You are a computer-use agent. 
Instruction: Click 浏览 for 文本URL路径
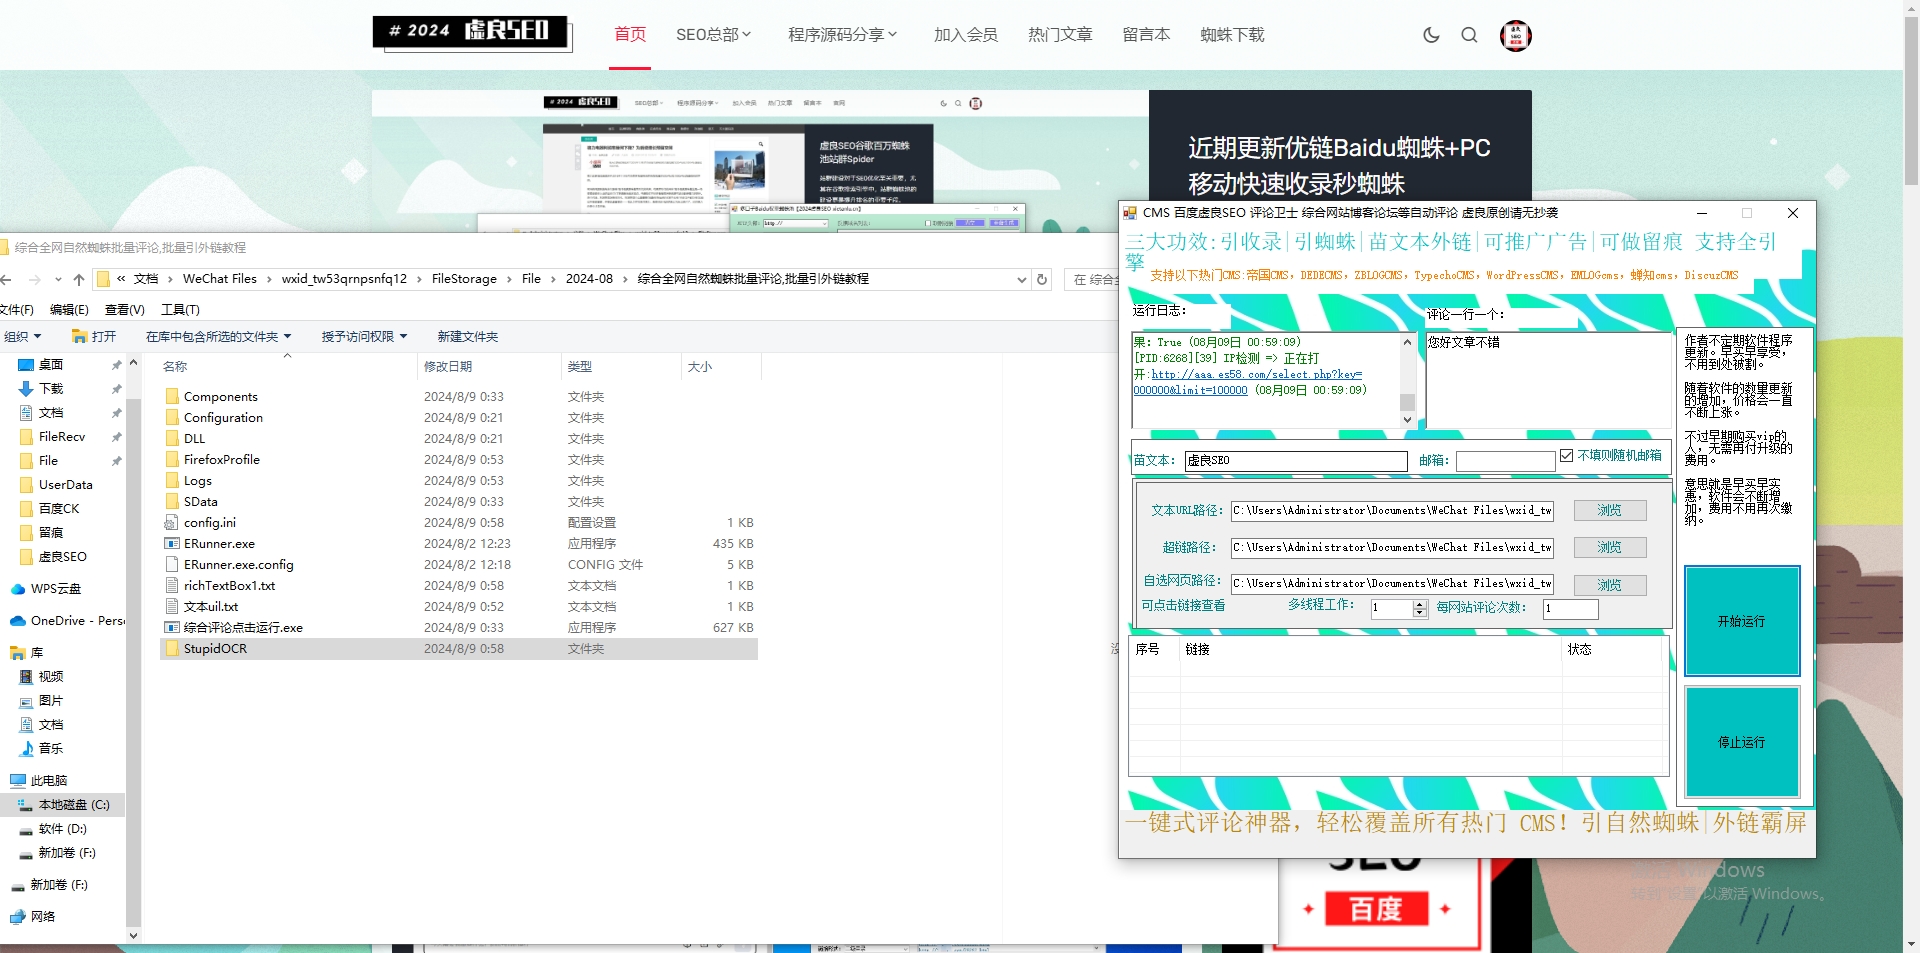(1609, 511)
